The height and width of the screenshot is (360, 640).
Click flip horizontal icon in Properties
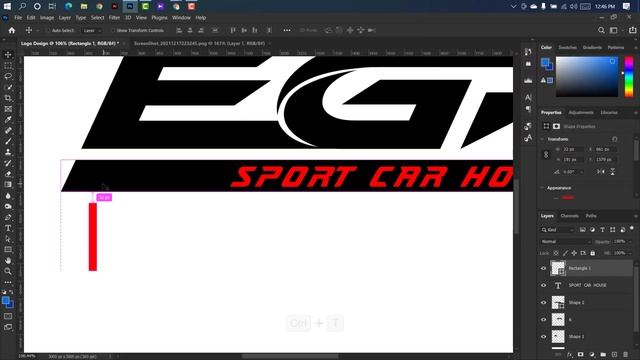[600, 172]
